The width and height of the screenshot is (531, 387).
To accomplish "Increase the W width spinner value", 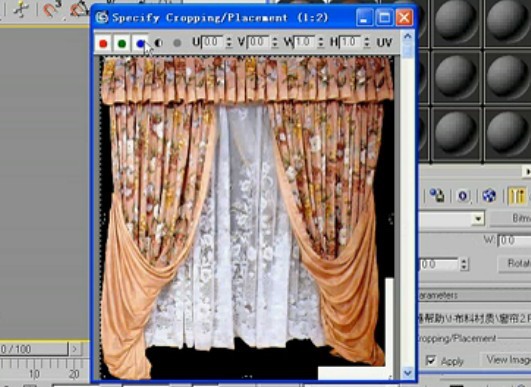I will (321, 39).
